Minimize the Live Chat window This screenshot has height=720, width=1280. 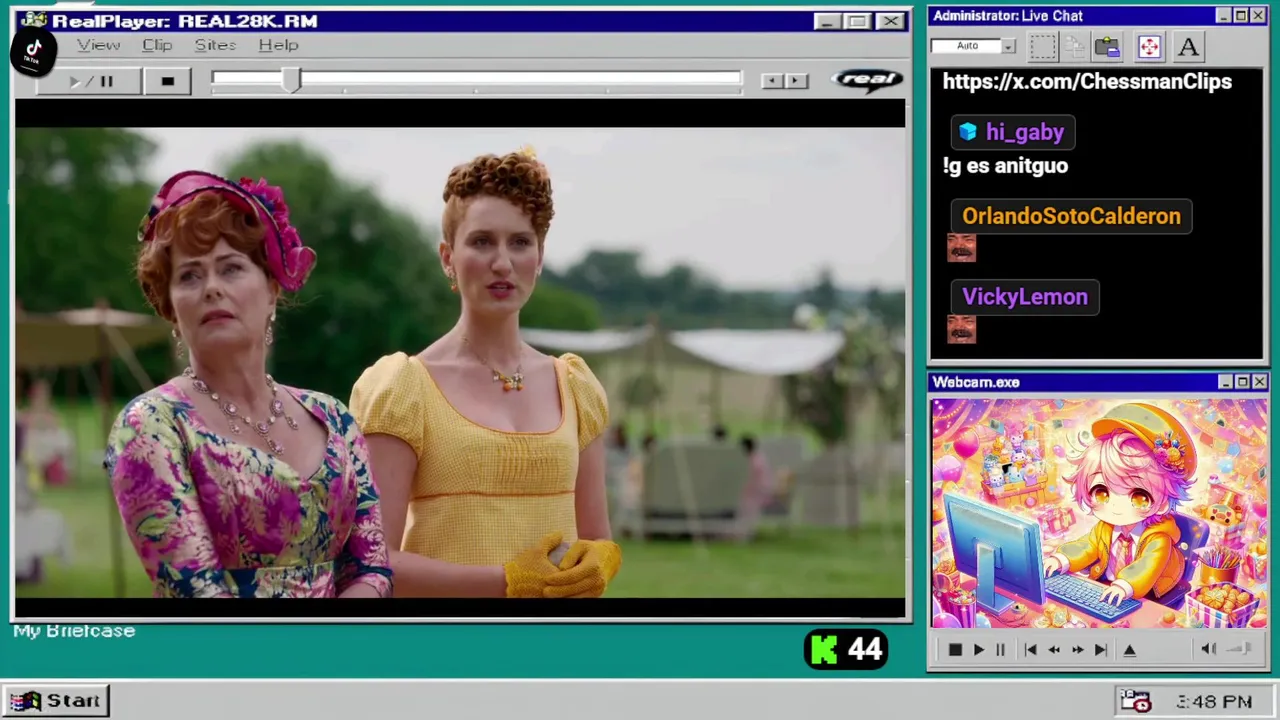pyautogui.click(x=1224, y=16)
